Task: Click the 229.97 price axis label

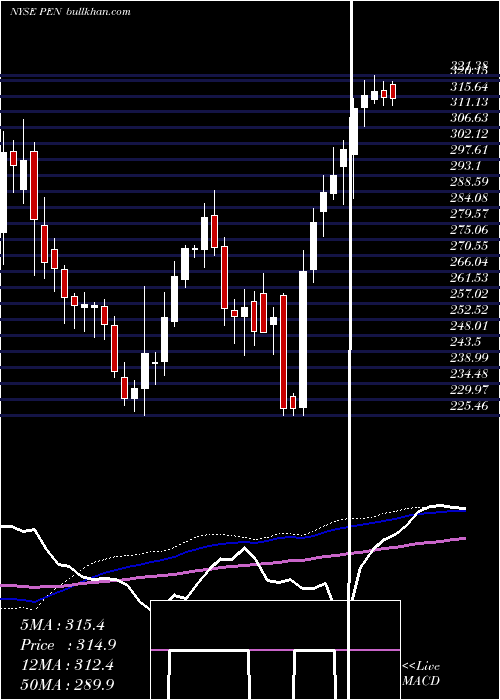Action: pos(469,389)
